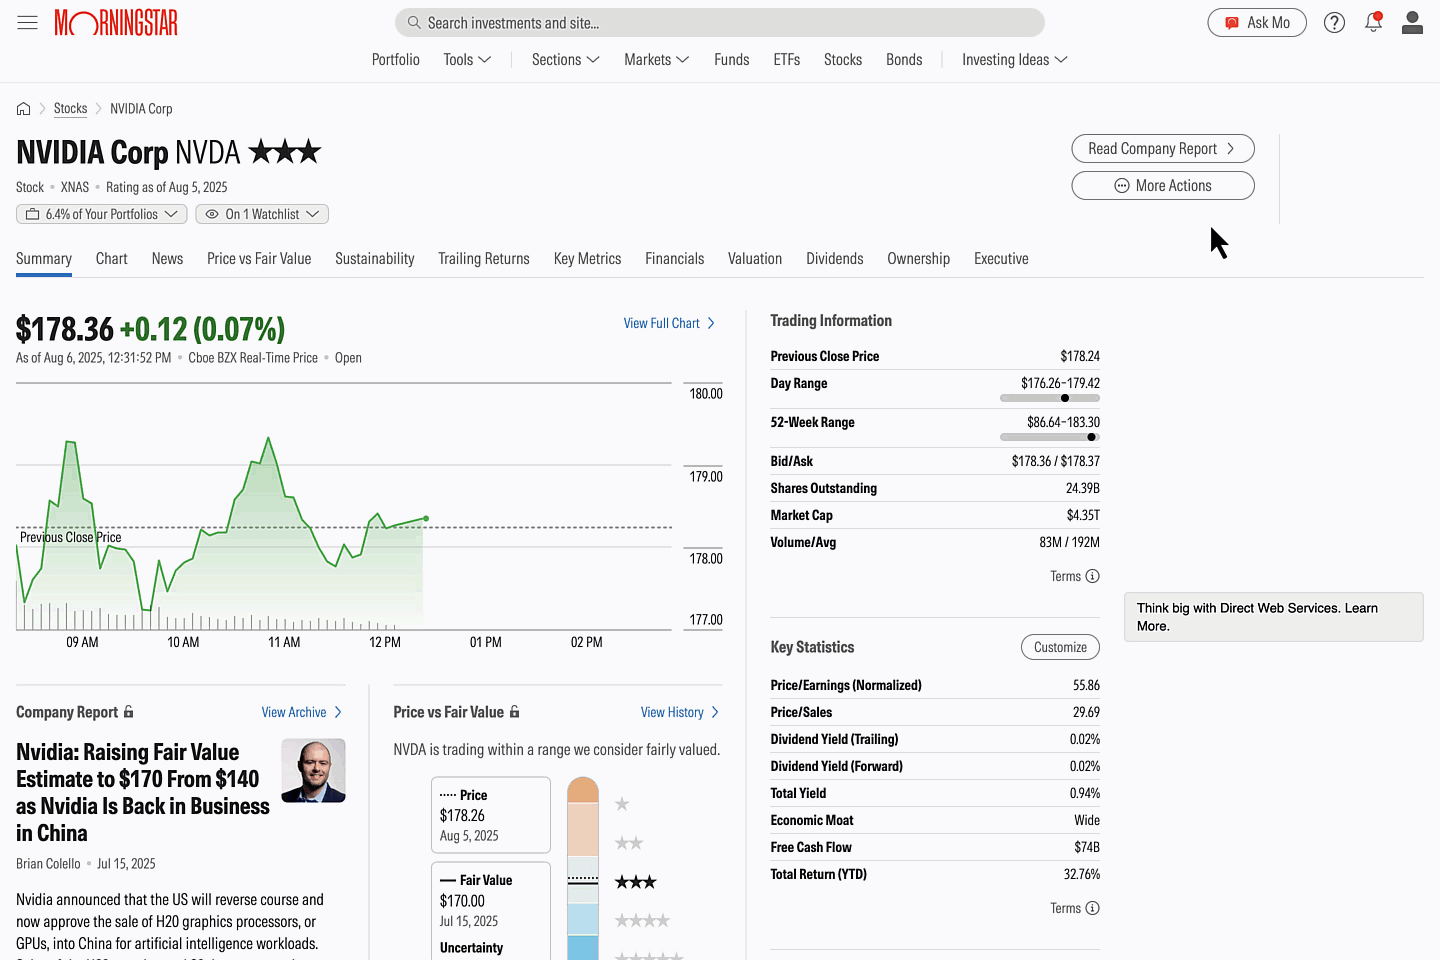Switch to the Chart tab
The image size is (1440, 960).
point(112,258)
